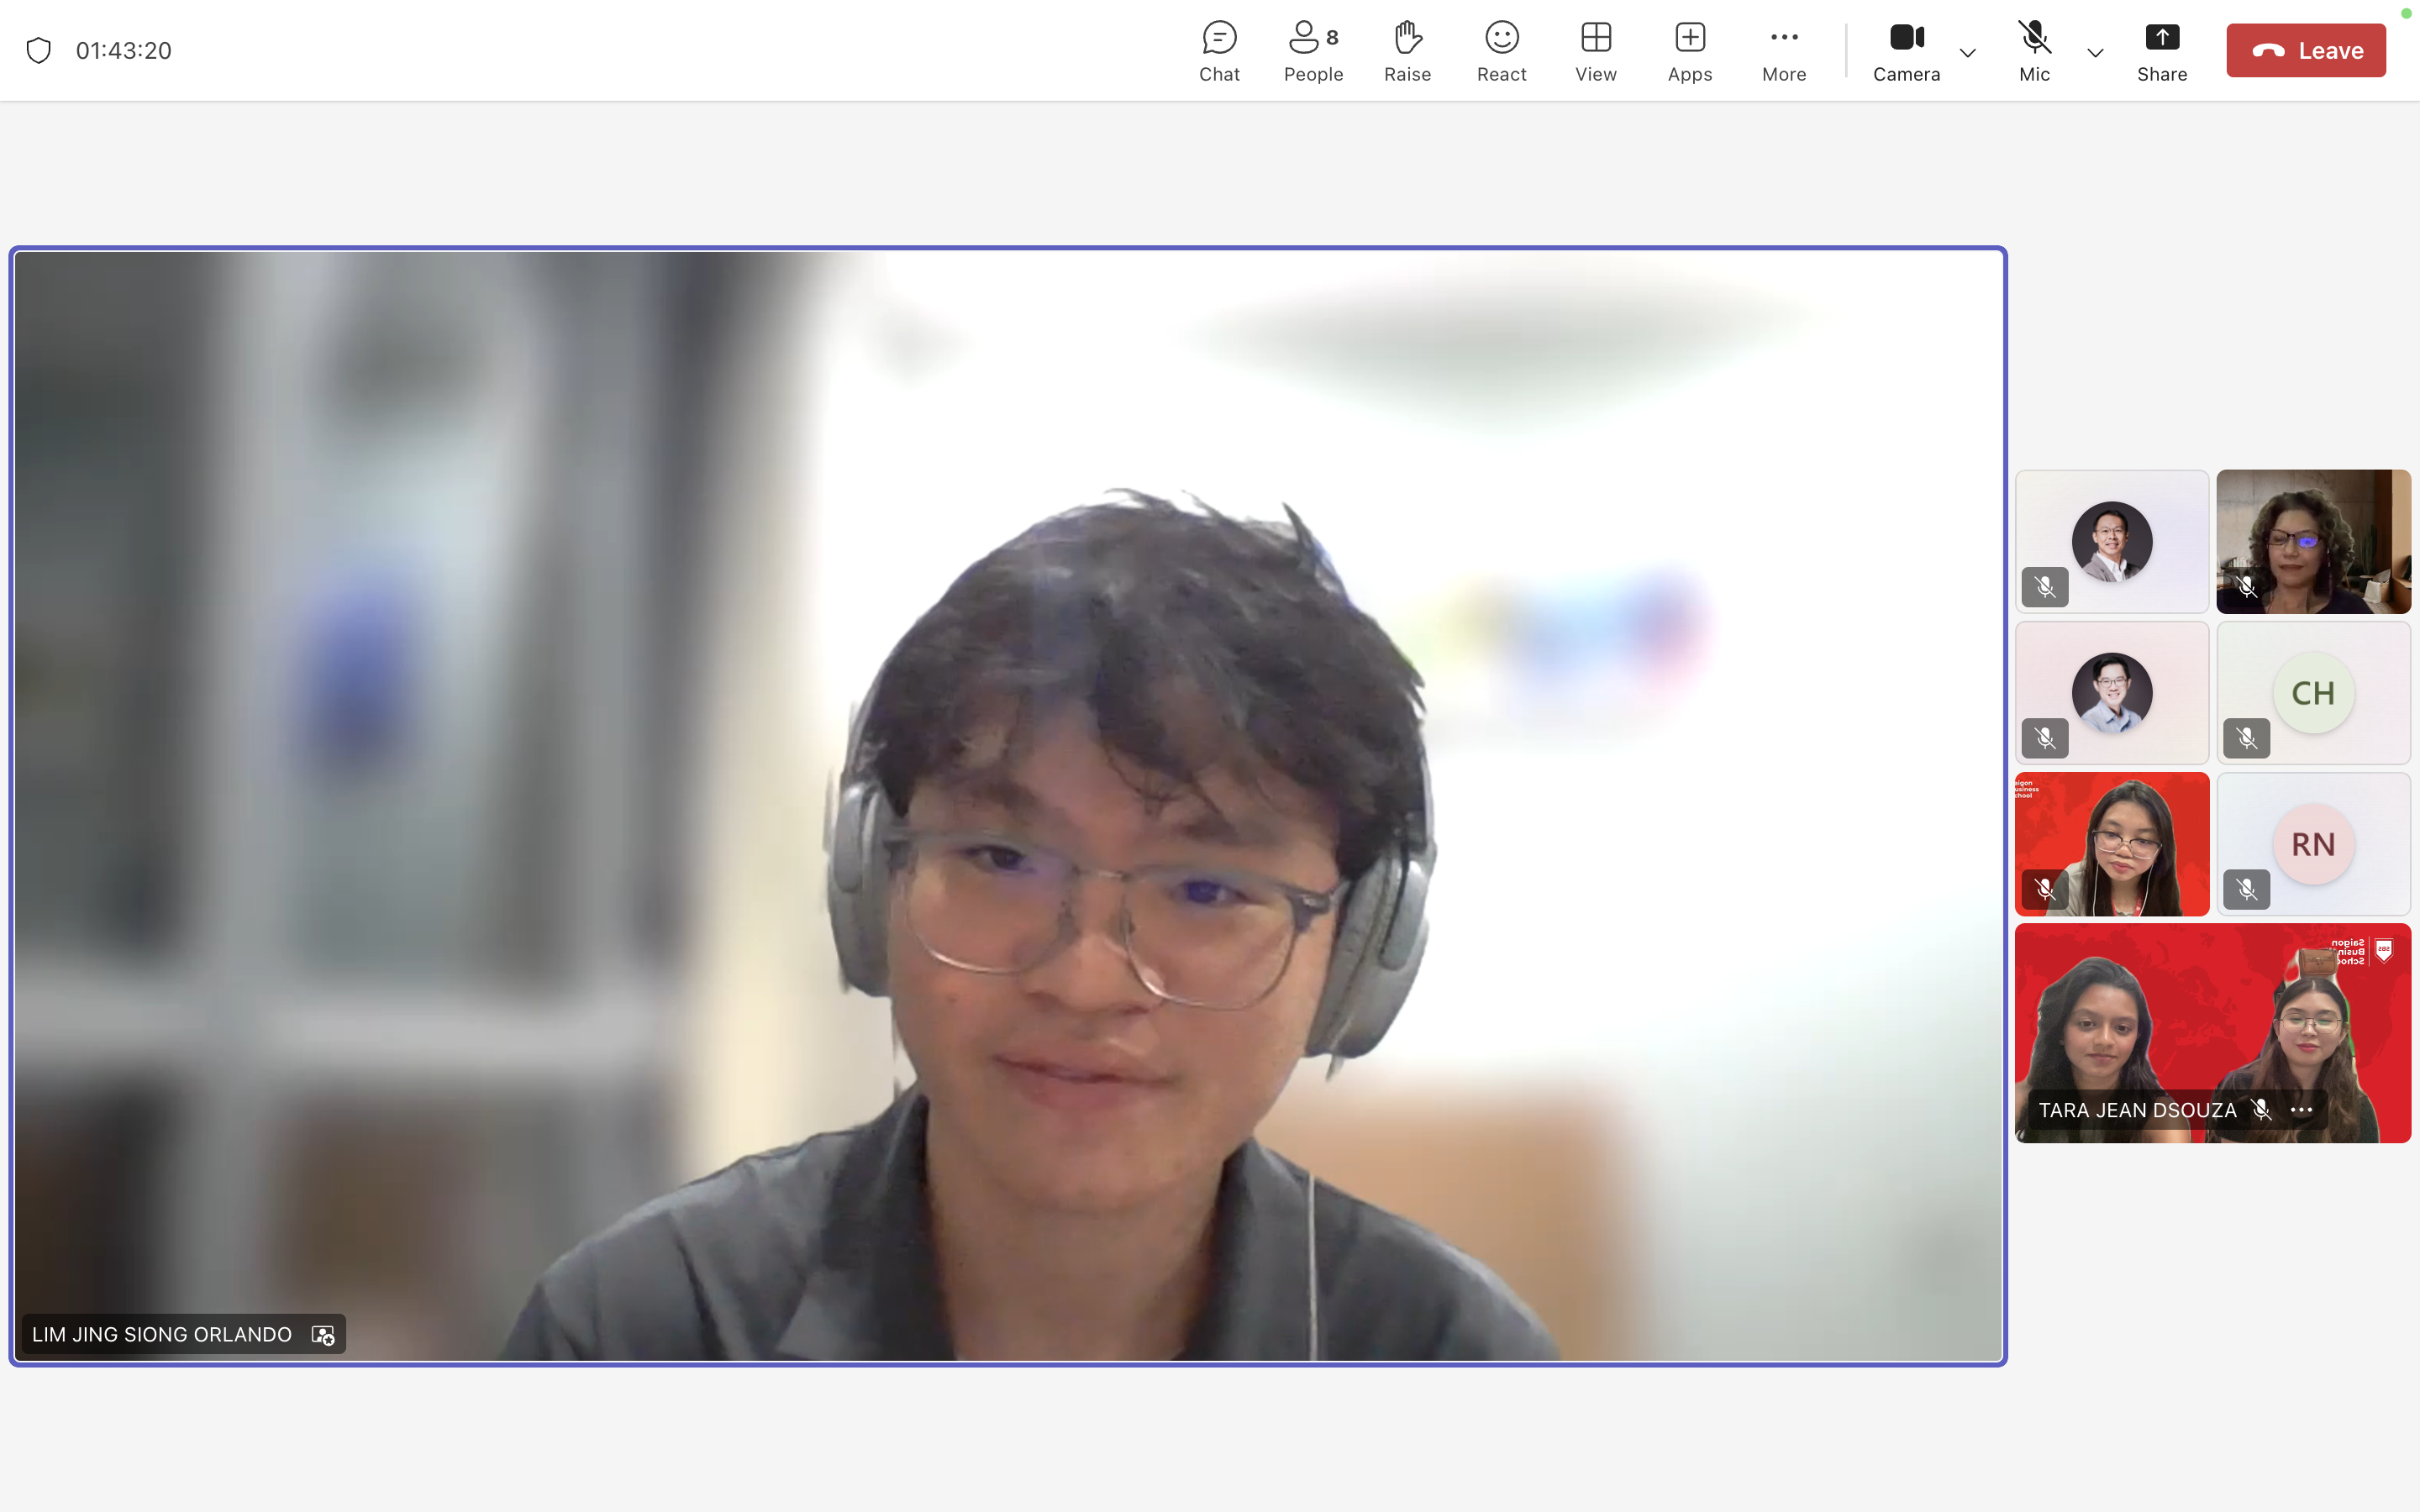Screen dimensions: 2420x1512
Task: Unmute the Mic
Action: [x=2034, y=51]
